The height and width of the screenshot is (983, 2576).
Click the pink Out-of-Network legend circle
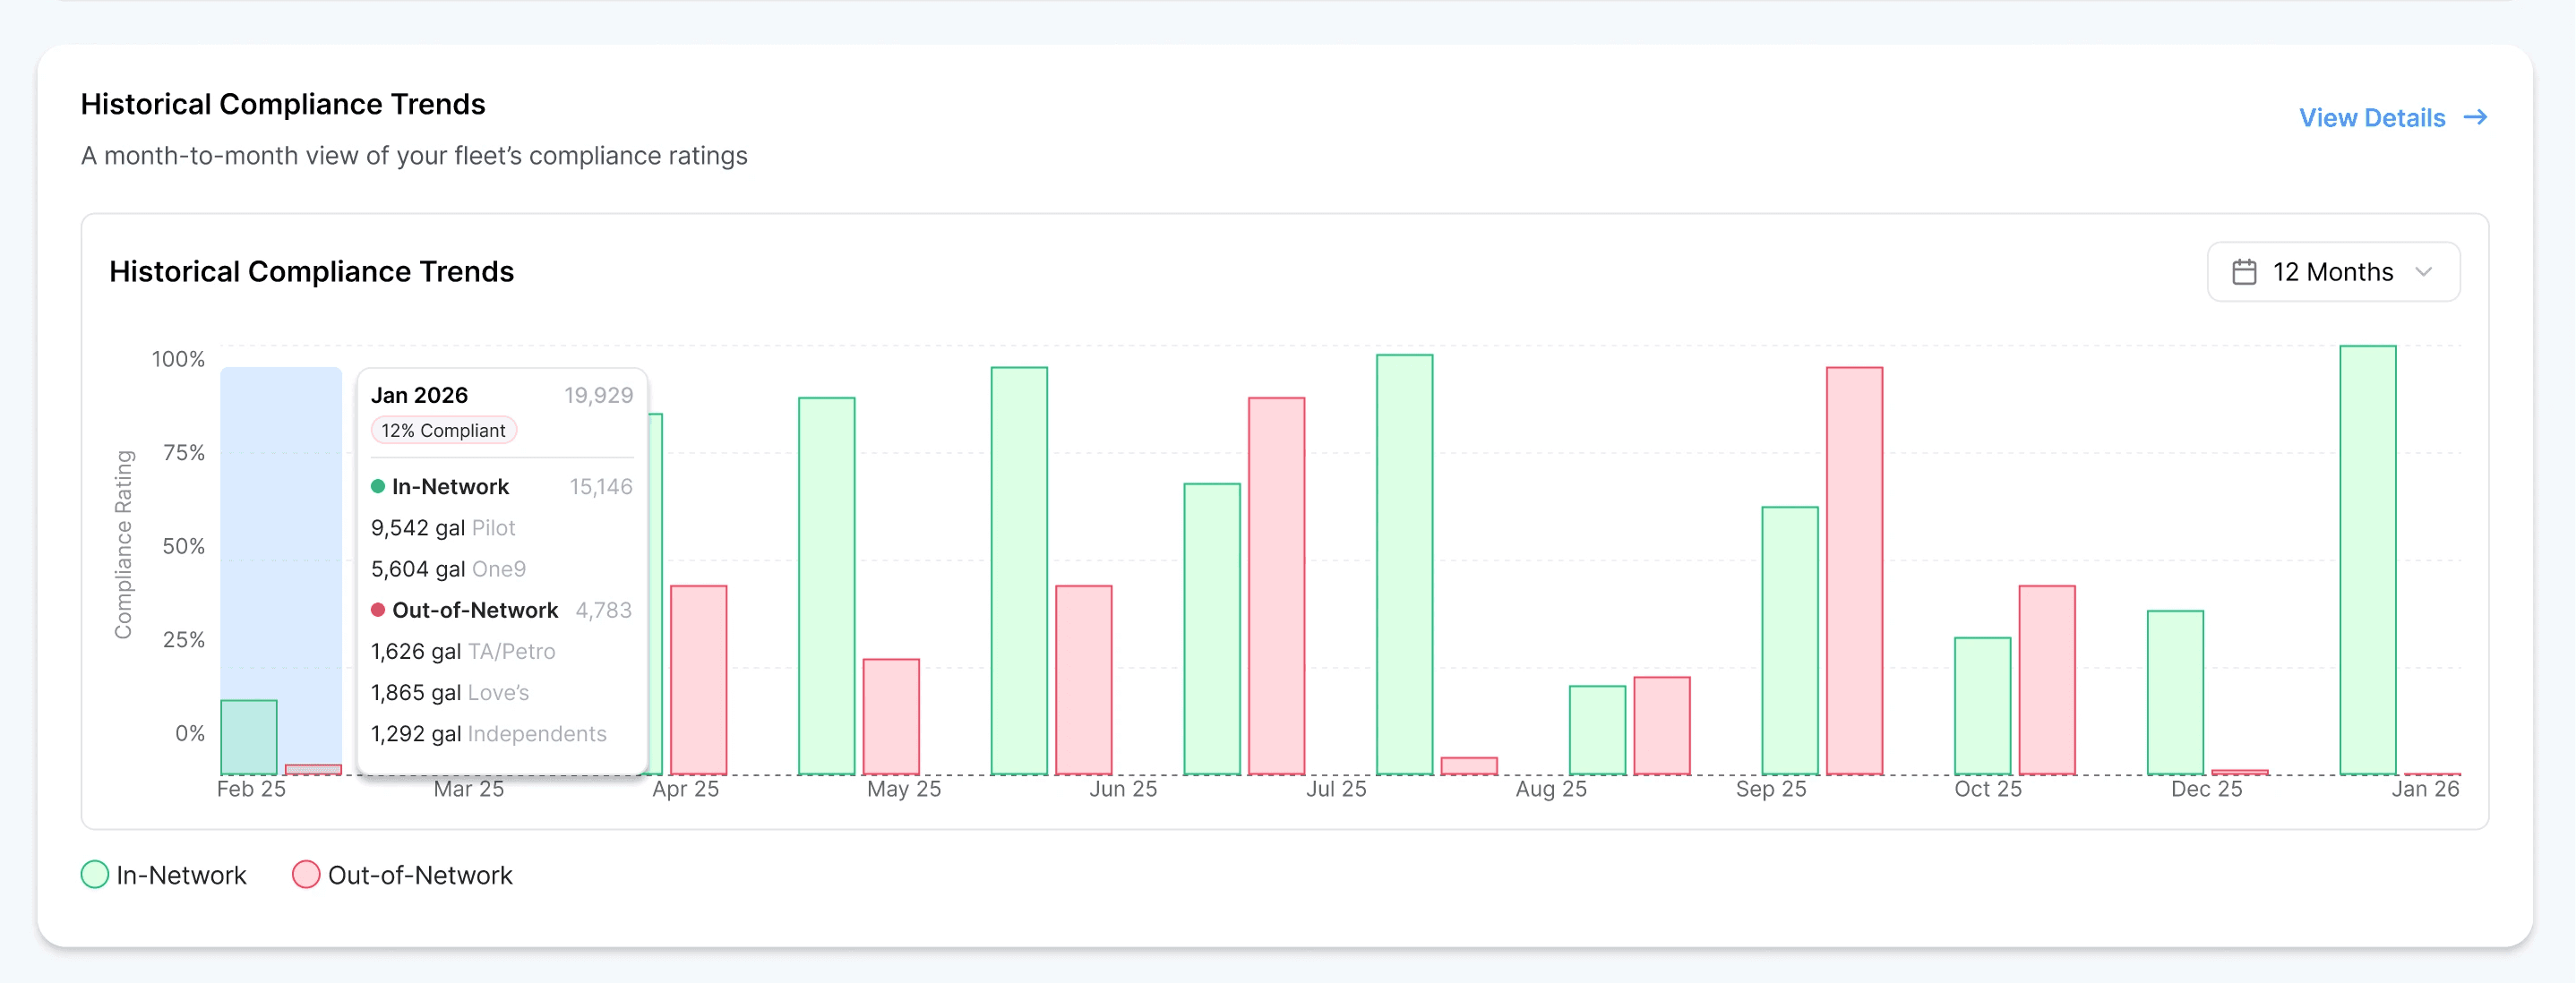tap(306, 875)
